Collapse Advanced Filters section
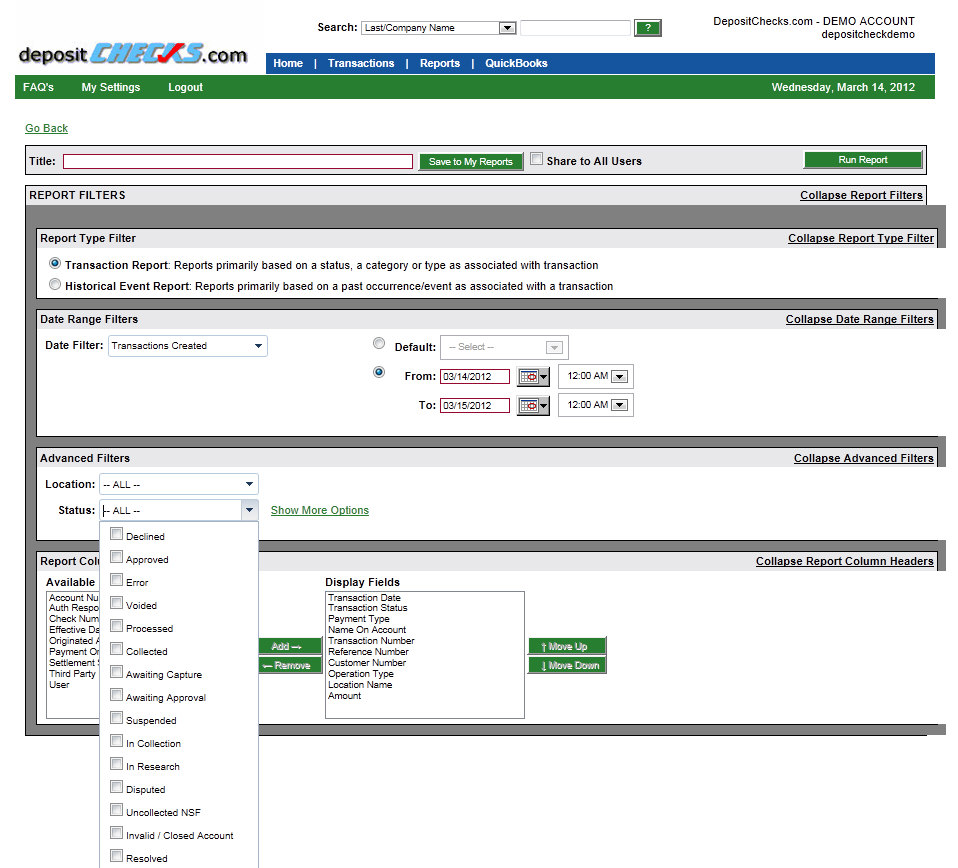This screenshot has width=958, height=868. coord(863,458)
